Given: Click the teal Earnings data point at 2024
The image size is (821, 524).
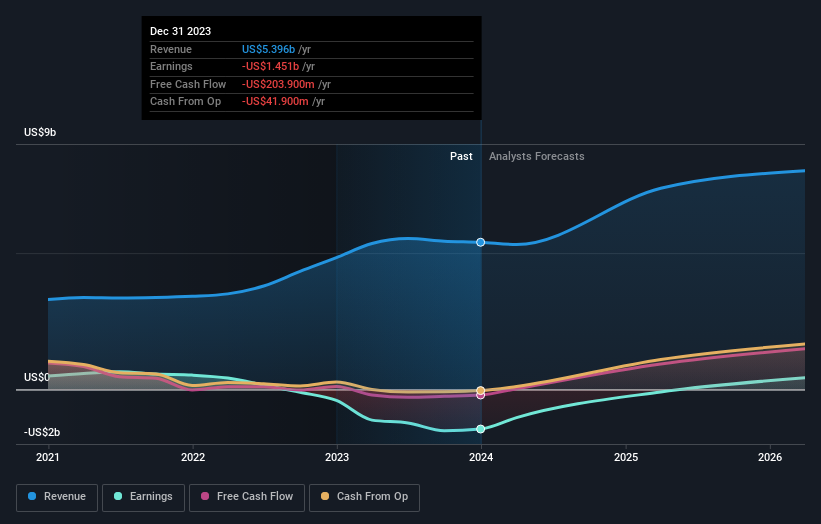Looking at the screenshot, I should point(481,429).
